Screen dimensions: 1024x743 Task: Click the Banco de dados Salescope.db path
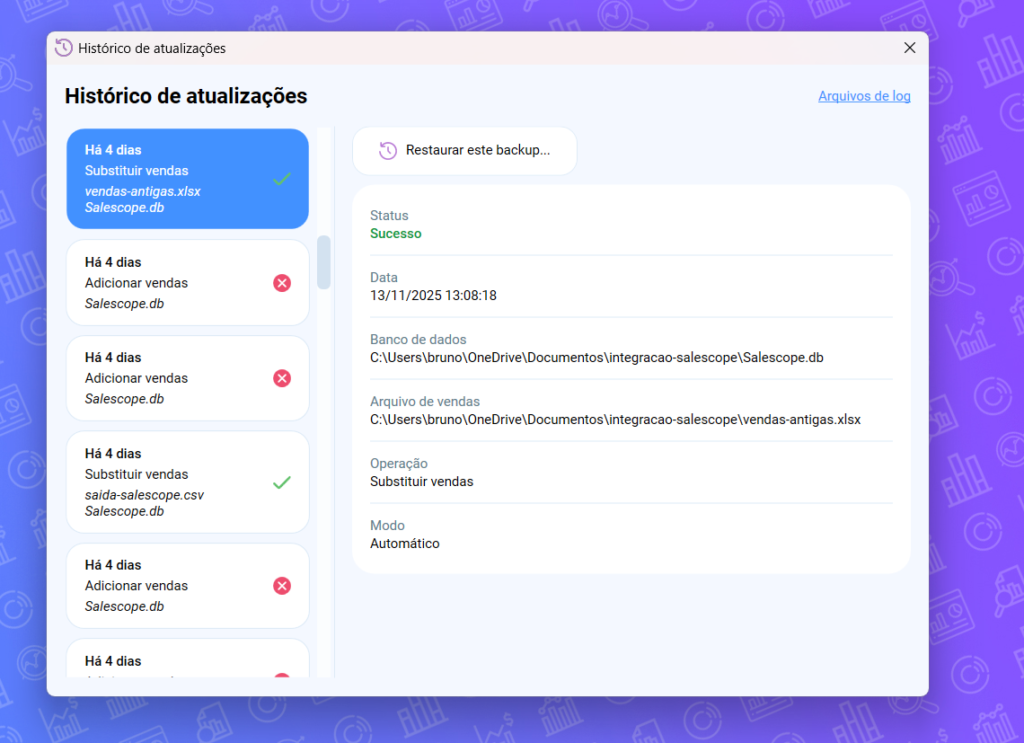click(597, 358)
